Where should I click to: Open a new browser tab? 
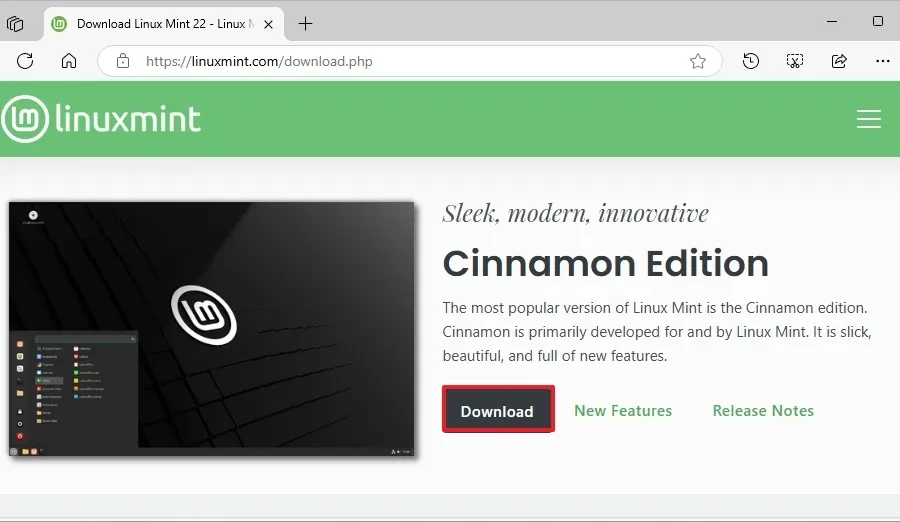[x=305, y=24]
